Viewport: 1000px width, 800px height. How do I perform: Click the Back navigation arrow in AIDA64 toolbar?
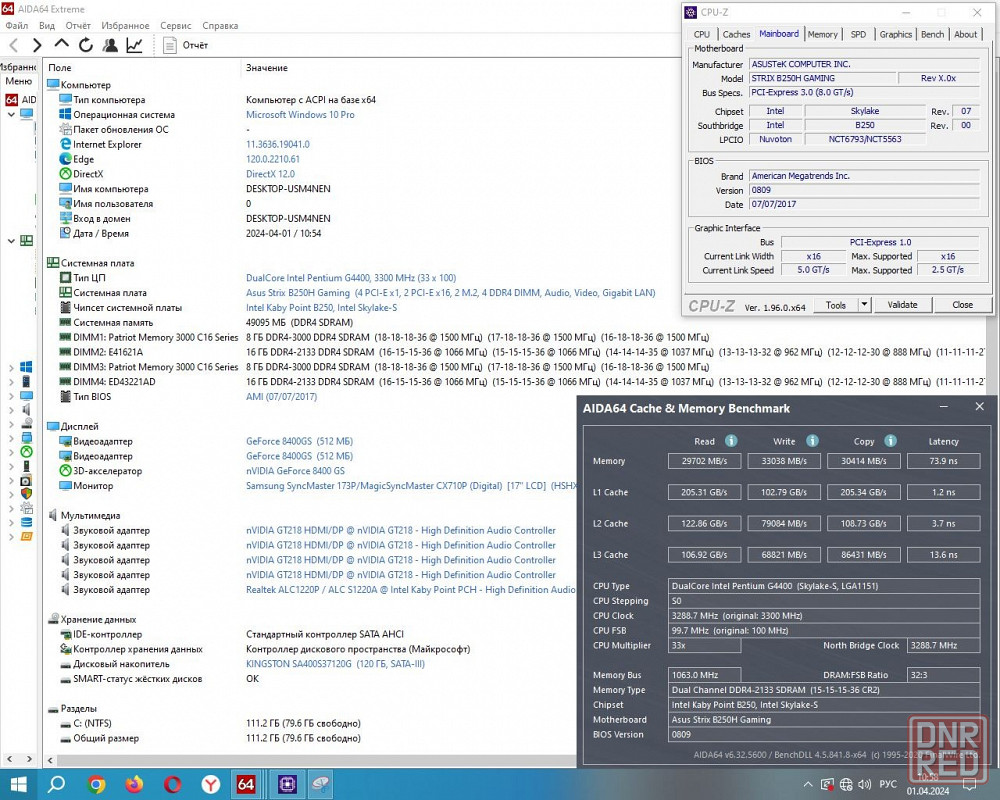[x=14, y=45]
